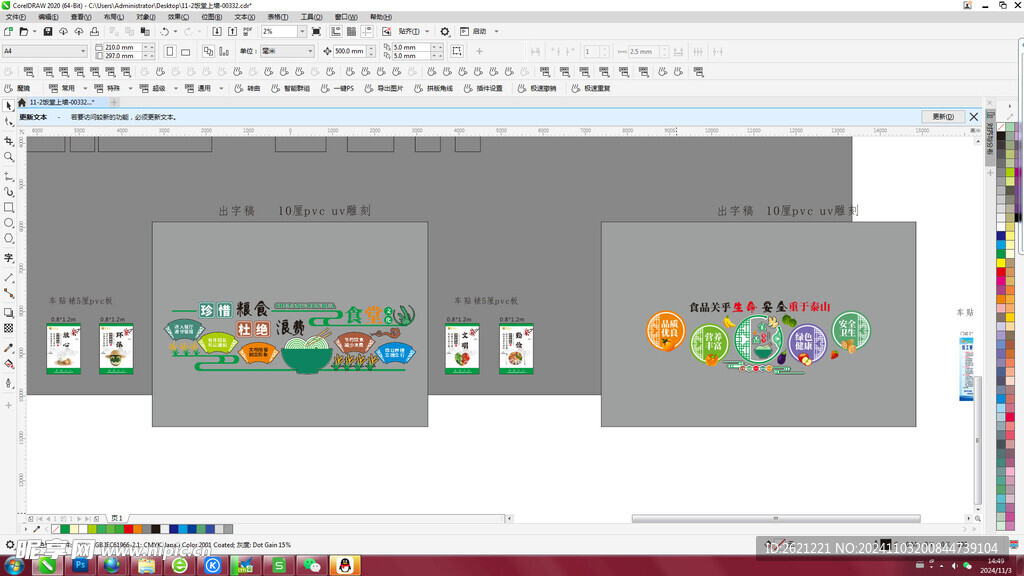
Task: Select the Rectangle tool
Action: tap(8, 208)
